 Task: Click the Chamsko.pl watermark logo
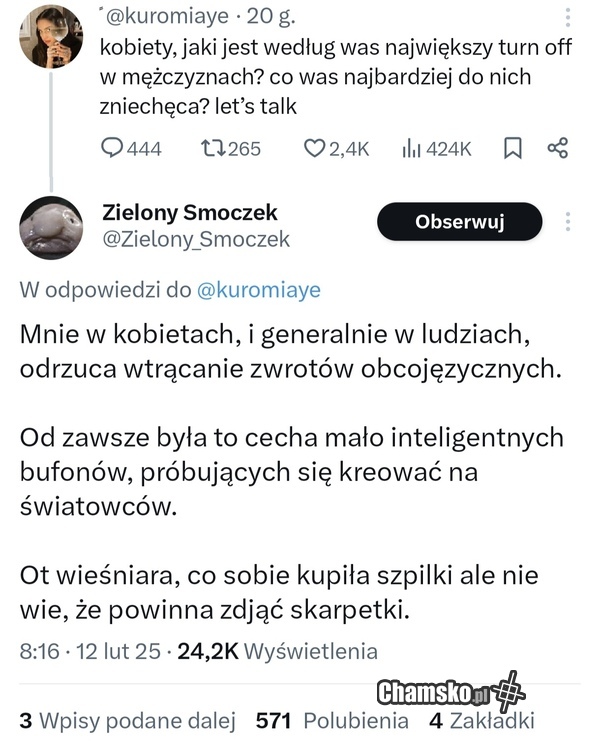450,691
